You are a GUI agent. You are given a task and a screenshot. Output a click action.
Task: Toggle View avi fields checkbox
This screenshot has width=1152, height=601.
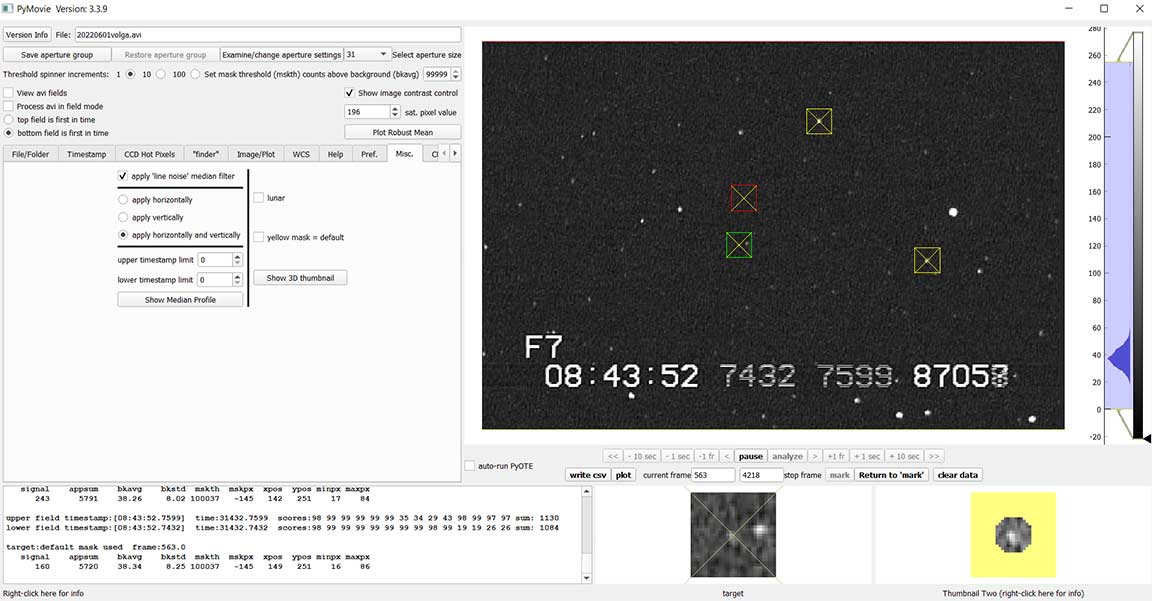click(x=9, y=93)
